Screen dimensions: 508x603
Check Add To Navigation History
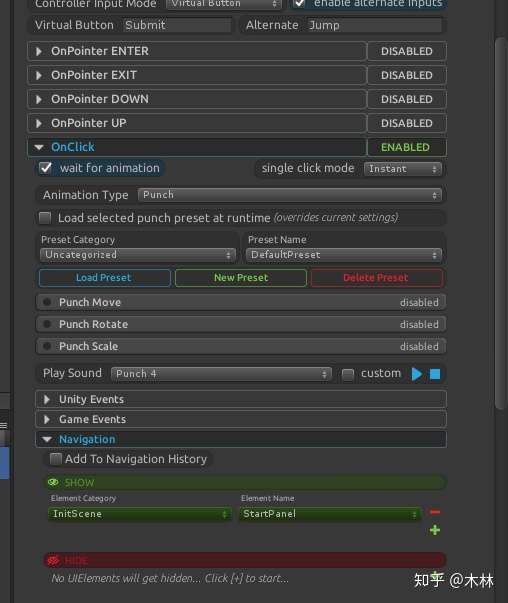pos(56,459)
